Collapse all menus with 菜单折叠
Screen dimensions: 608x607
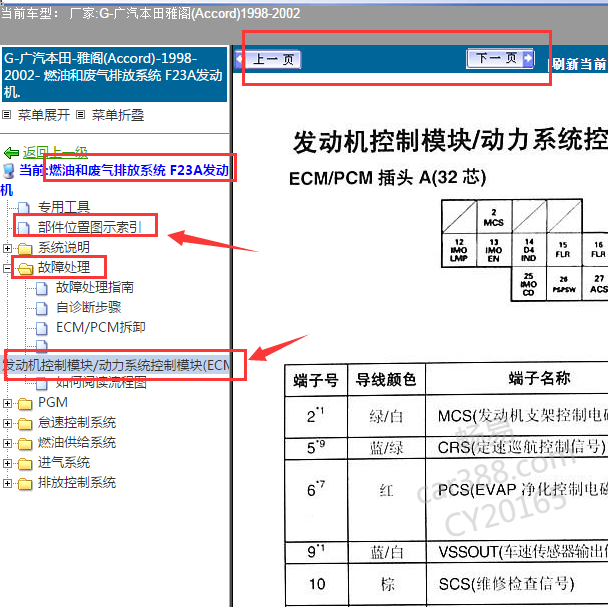(x=118, y=115)
